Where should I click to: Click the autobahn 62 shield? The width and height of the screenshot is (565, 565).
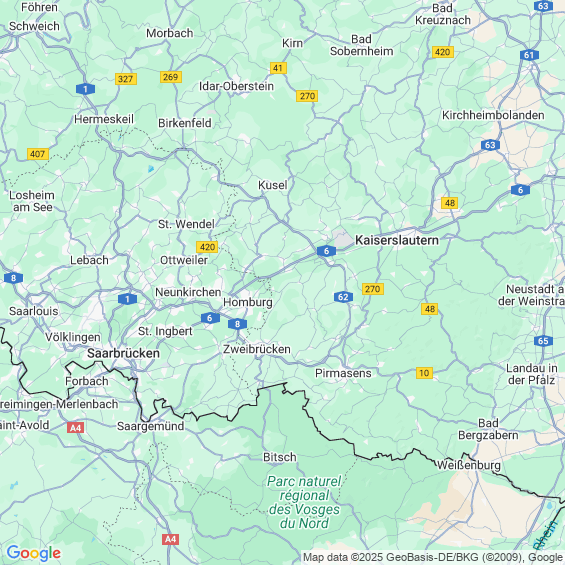(343, 297)
